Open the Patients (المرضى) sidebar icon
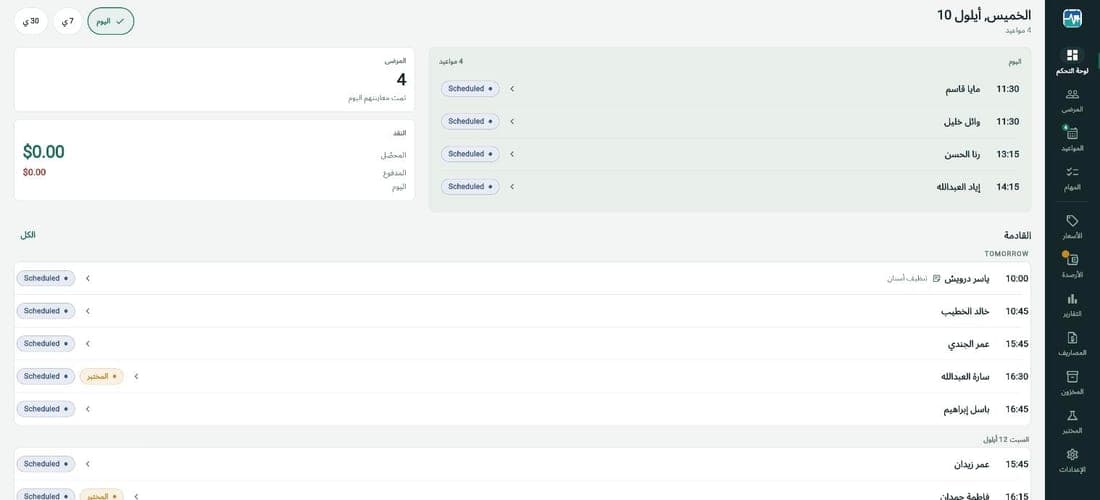The width and height of the screenshot is (1100, 500). 1072,95
